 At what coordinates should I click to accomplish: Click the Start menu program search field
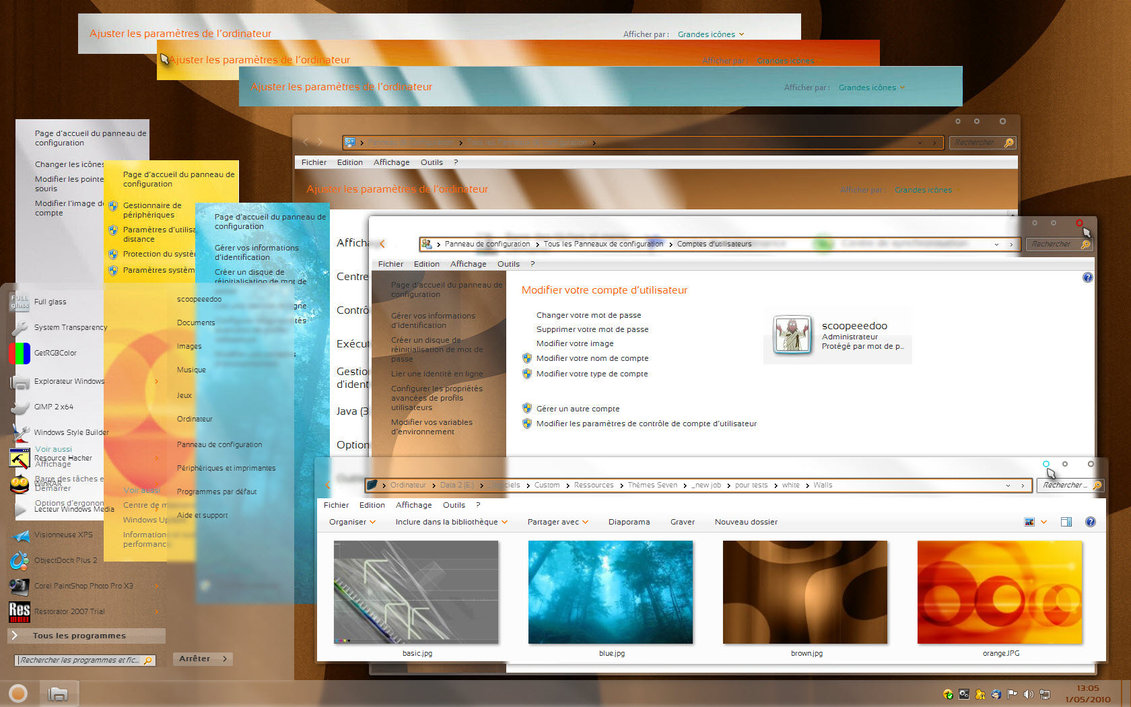coord(80,660)
